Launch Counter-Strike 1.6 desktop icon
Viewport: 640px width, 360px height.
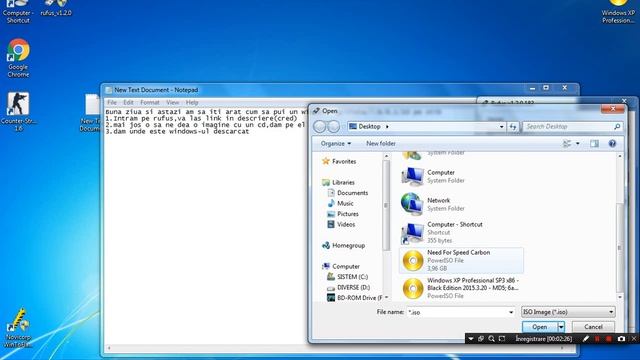(18, 111)
